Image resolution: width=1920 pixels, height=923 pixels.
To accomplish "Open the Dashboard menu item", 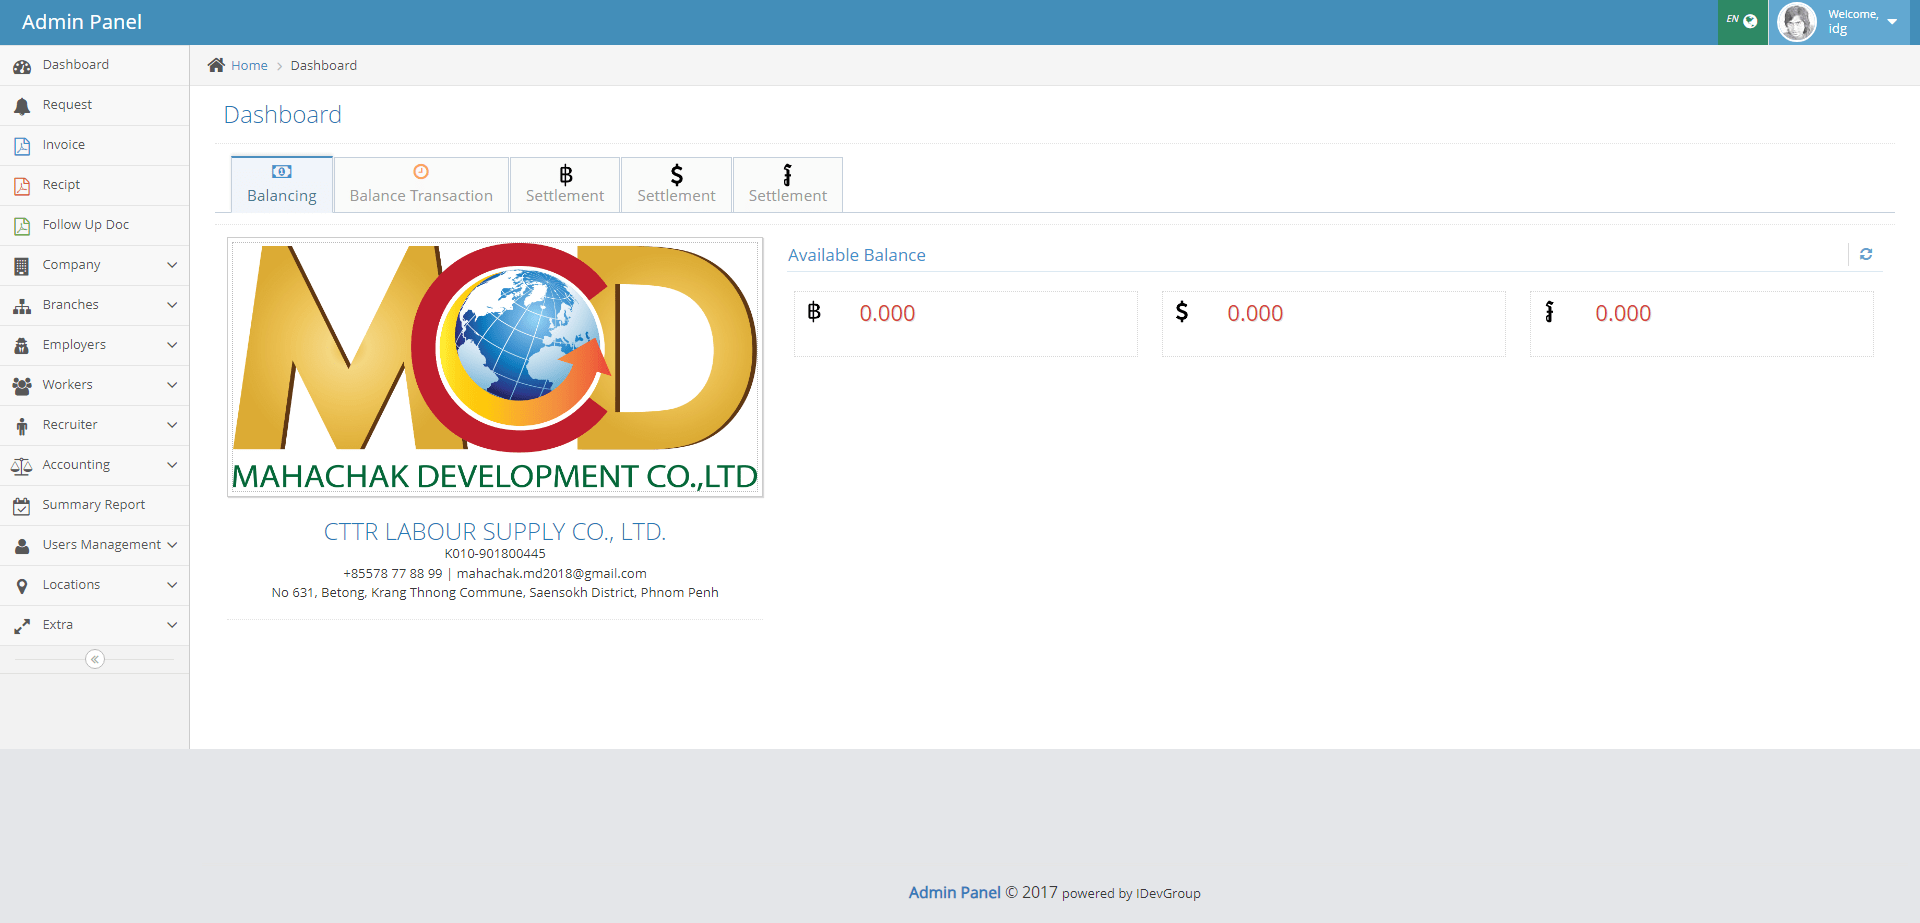I will [94, 65].
